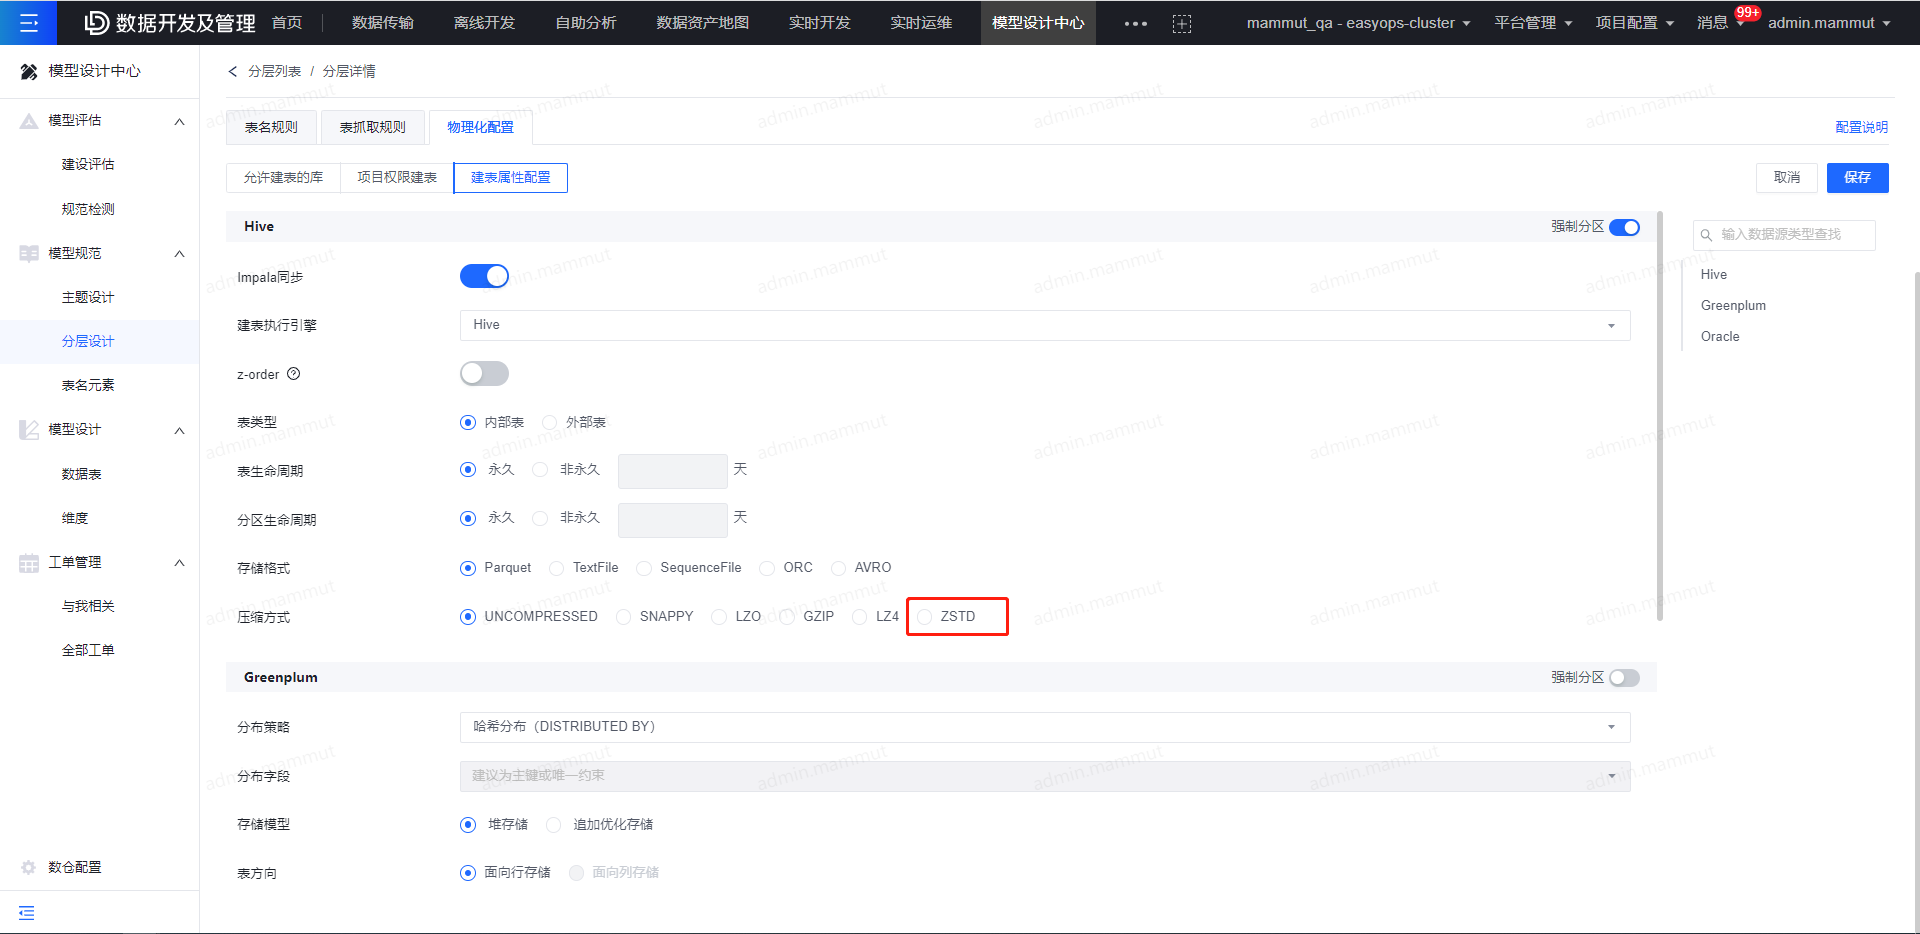
Task: Open 平台管理 dropdown menu
Action: 1533,23
